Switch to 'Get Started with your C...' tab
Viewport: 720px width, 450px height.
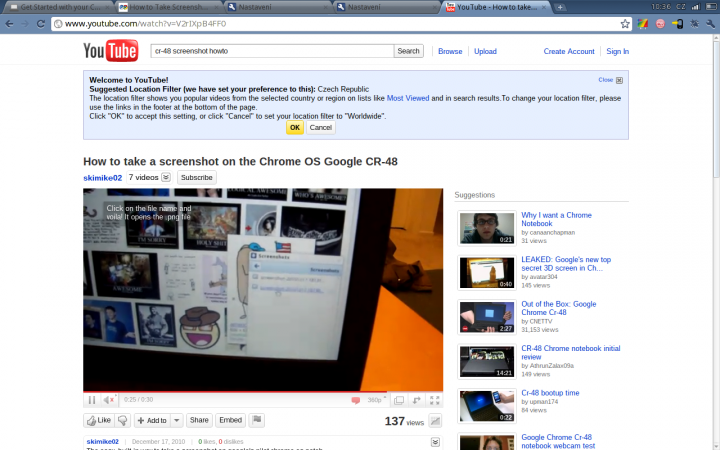(x=58, y=7)
